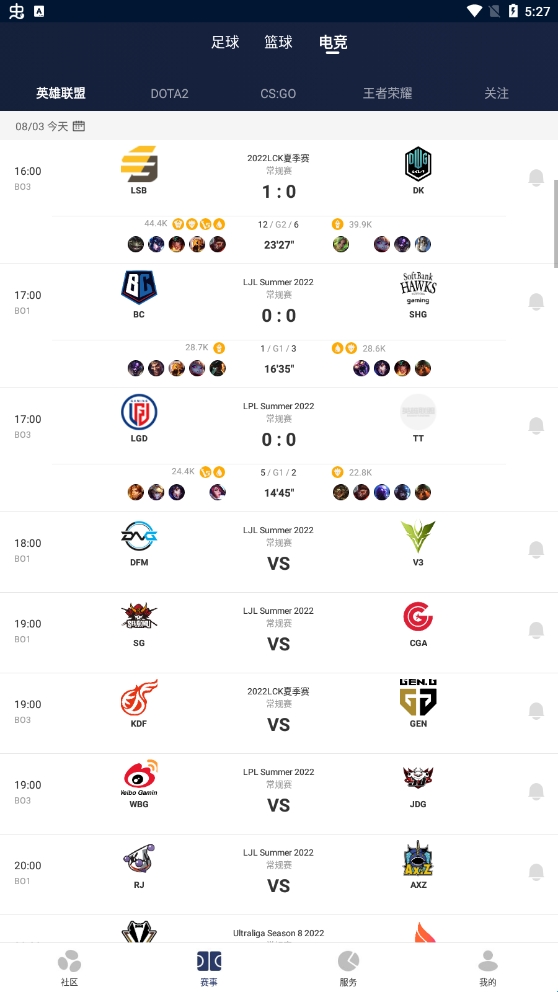Open the SG vs CGA match row
The width and height of the screenshot is (558, 992).
[x=278, y=633]
